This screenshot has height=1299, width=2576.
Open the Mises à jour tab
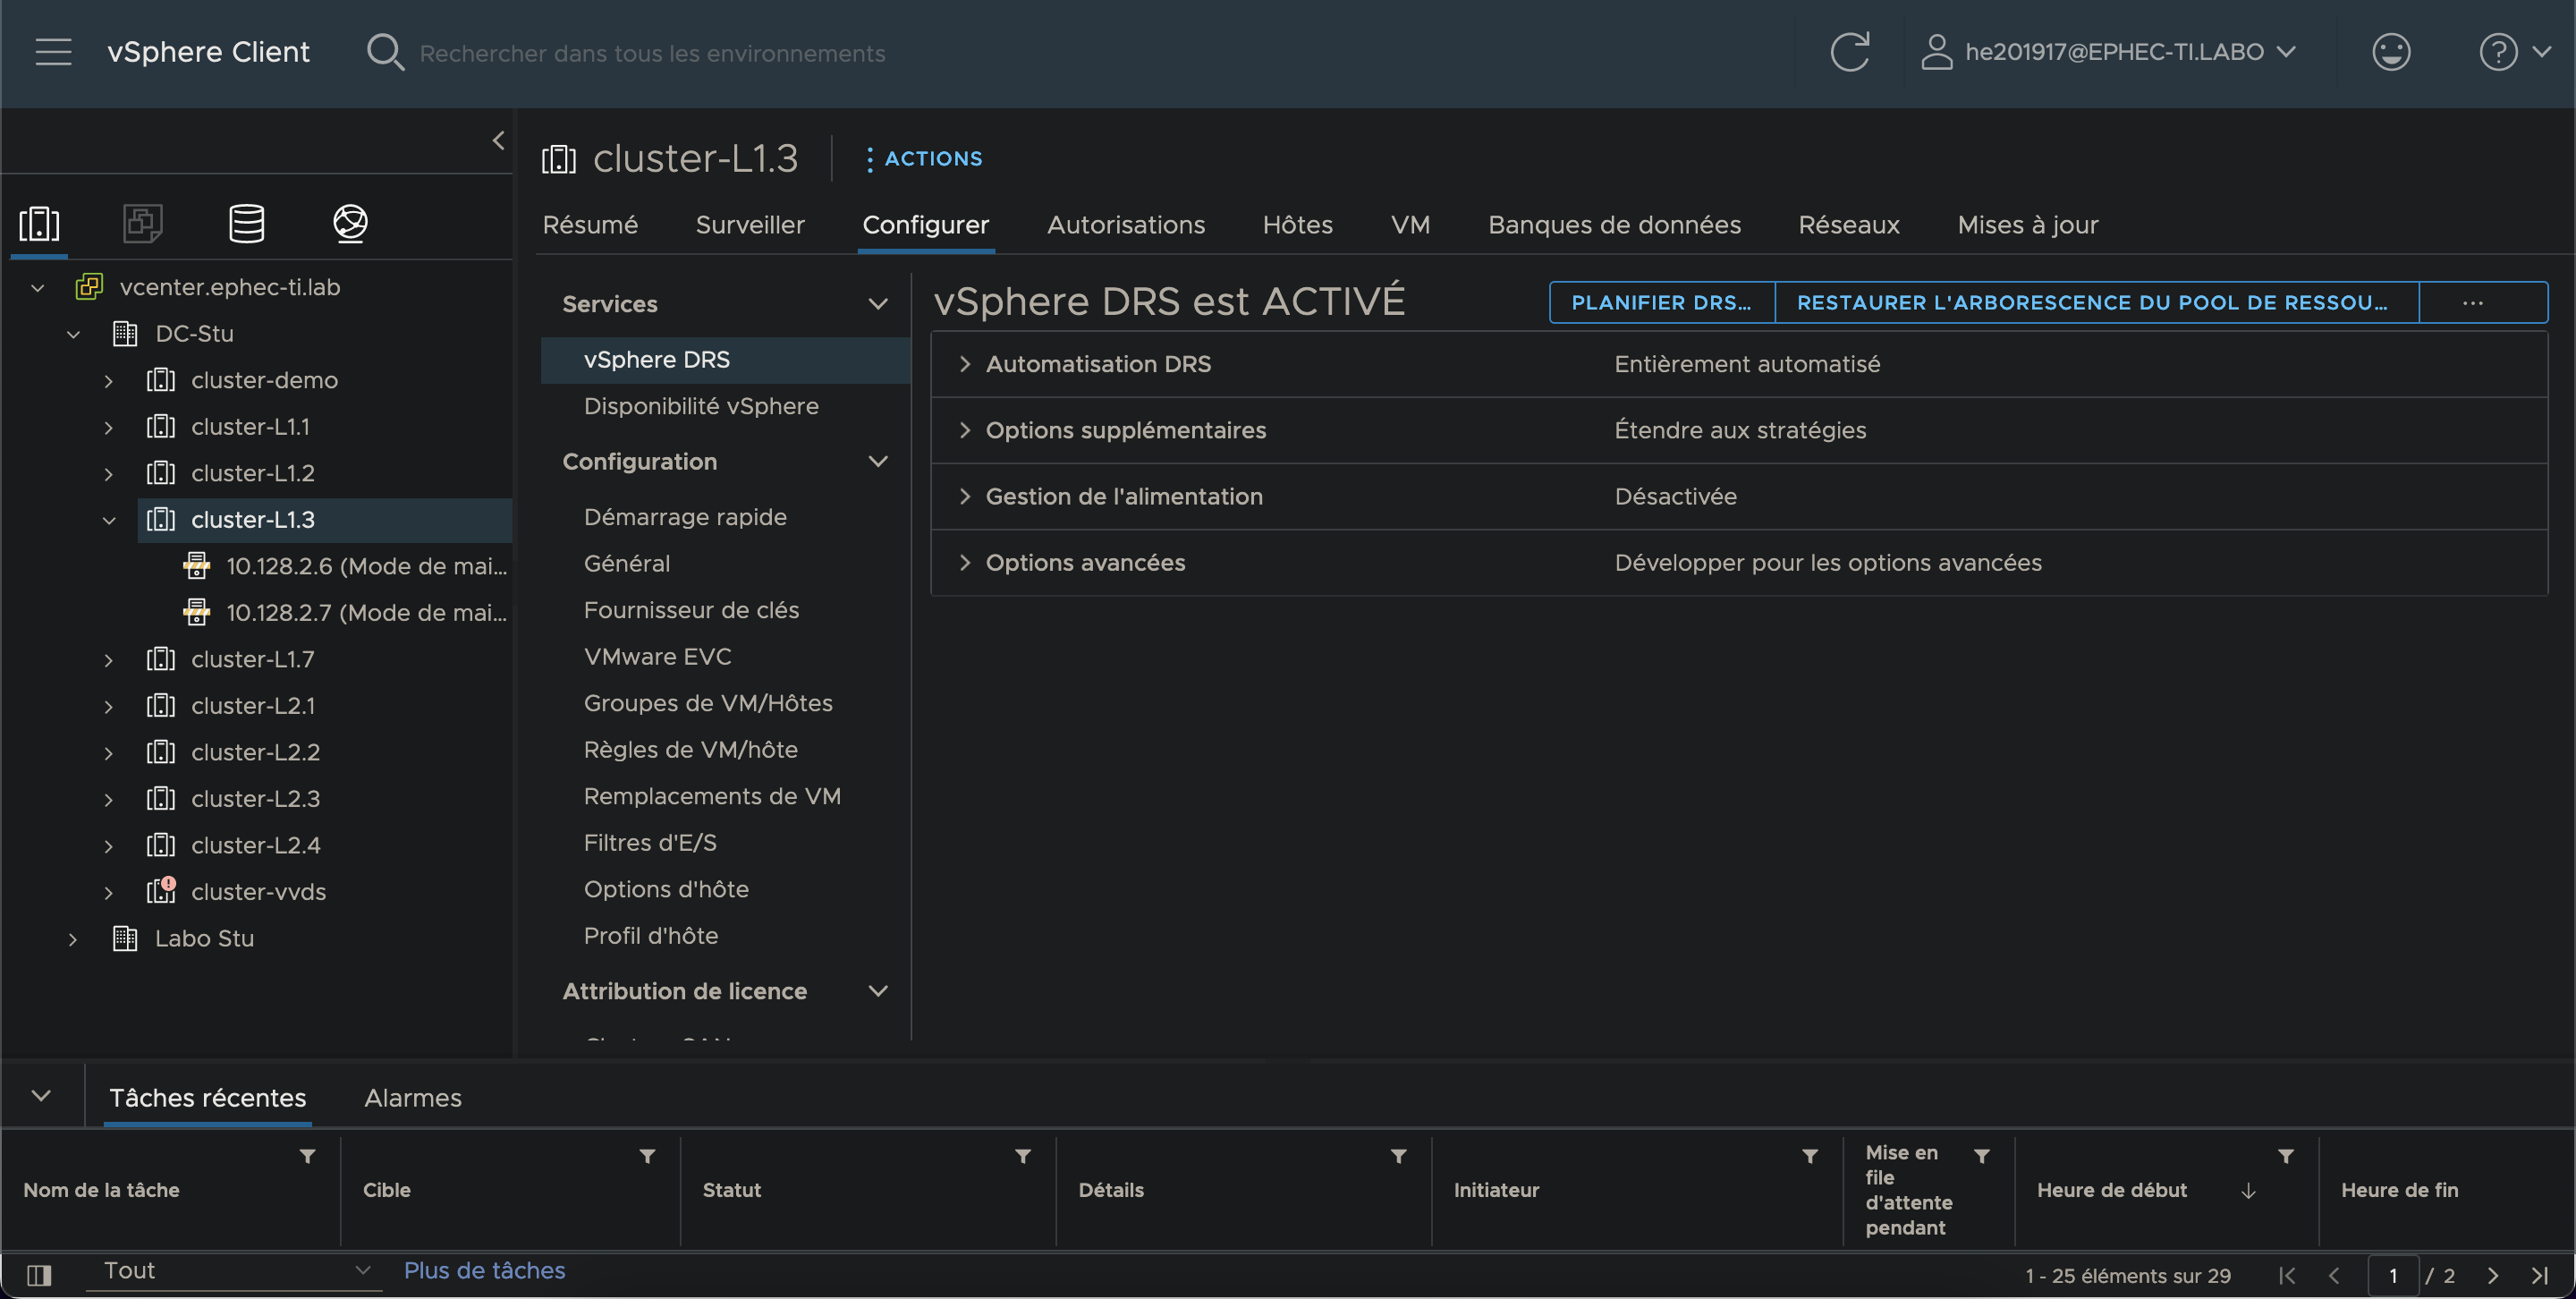pos(2027,225)
